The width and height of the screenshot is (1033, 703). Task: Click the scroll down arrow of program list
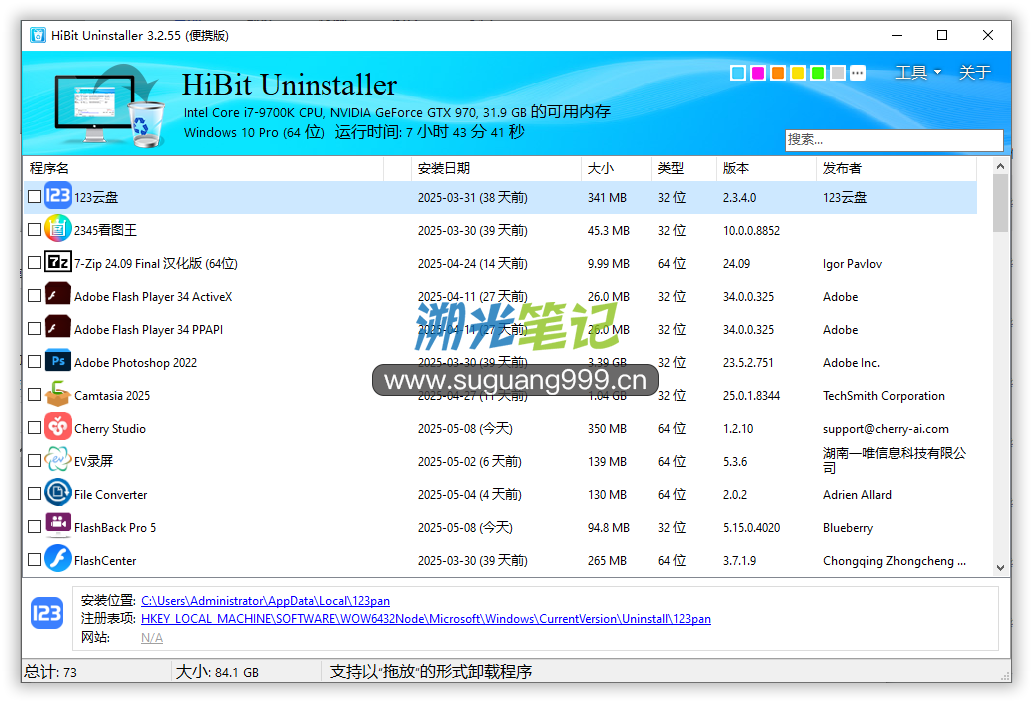click(x=1000, y=567)
